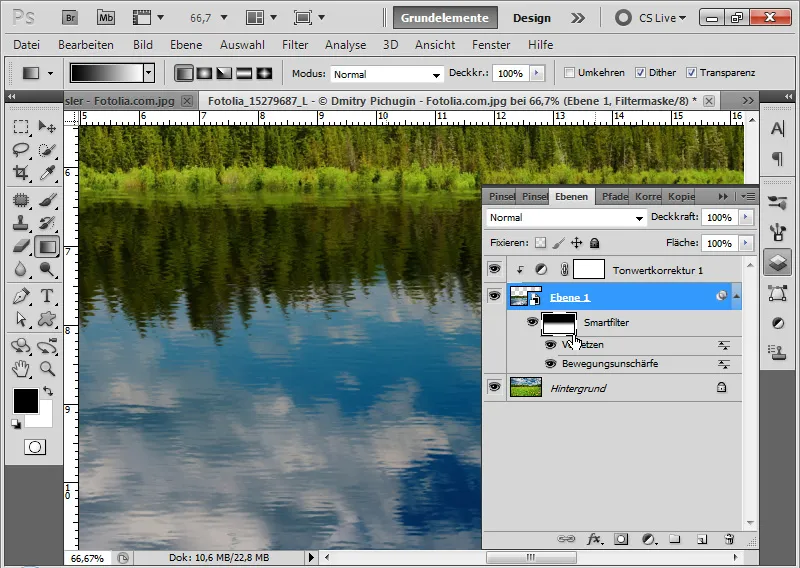Enable the Umkehren checkbox
The width and height of the screenshot is (800, 568).
(569, 73)
